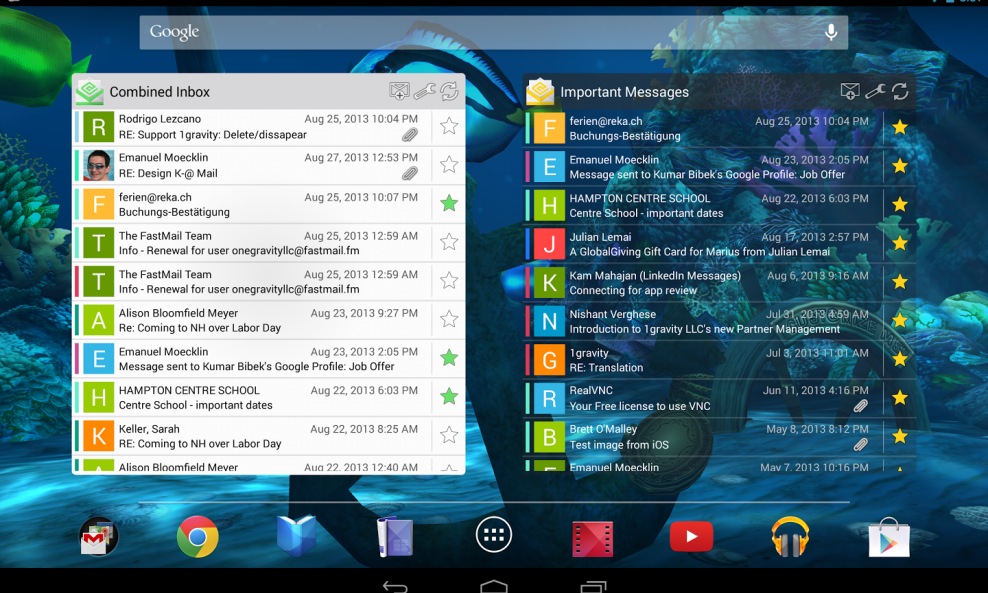Unstar Julian Lemai's GlobalGiving email
The width and height of the screenshot is (988, 593).
tap(900, 243)
